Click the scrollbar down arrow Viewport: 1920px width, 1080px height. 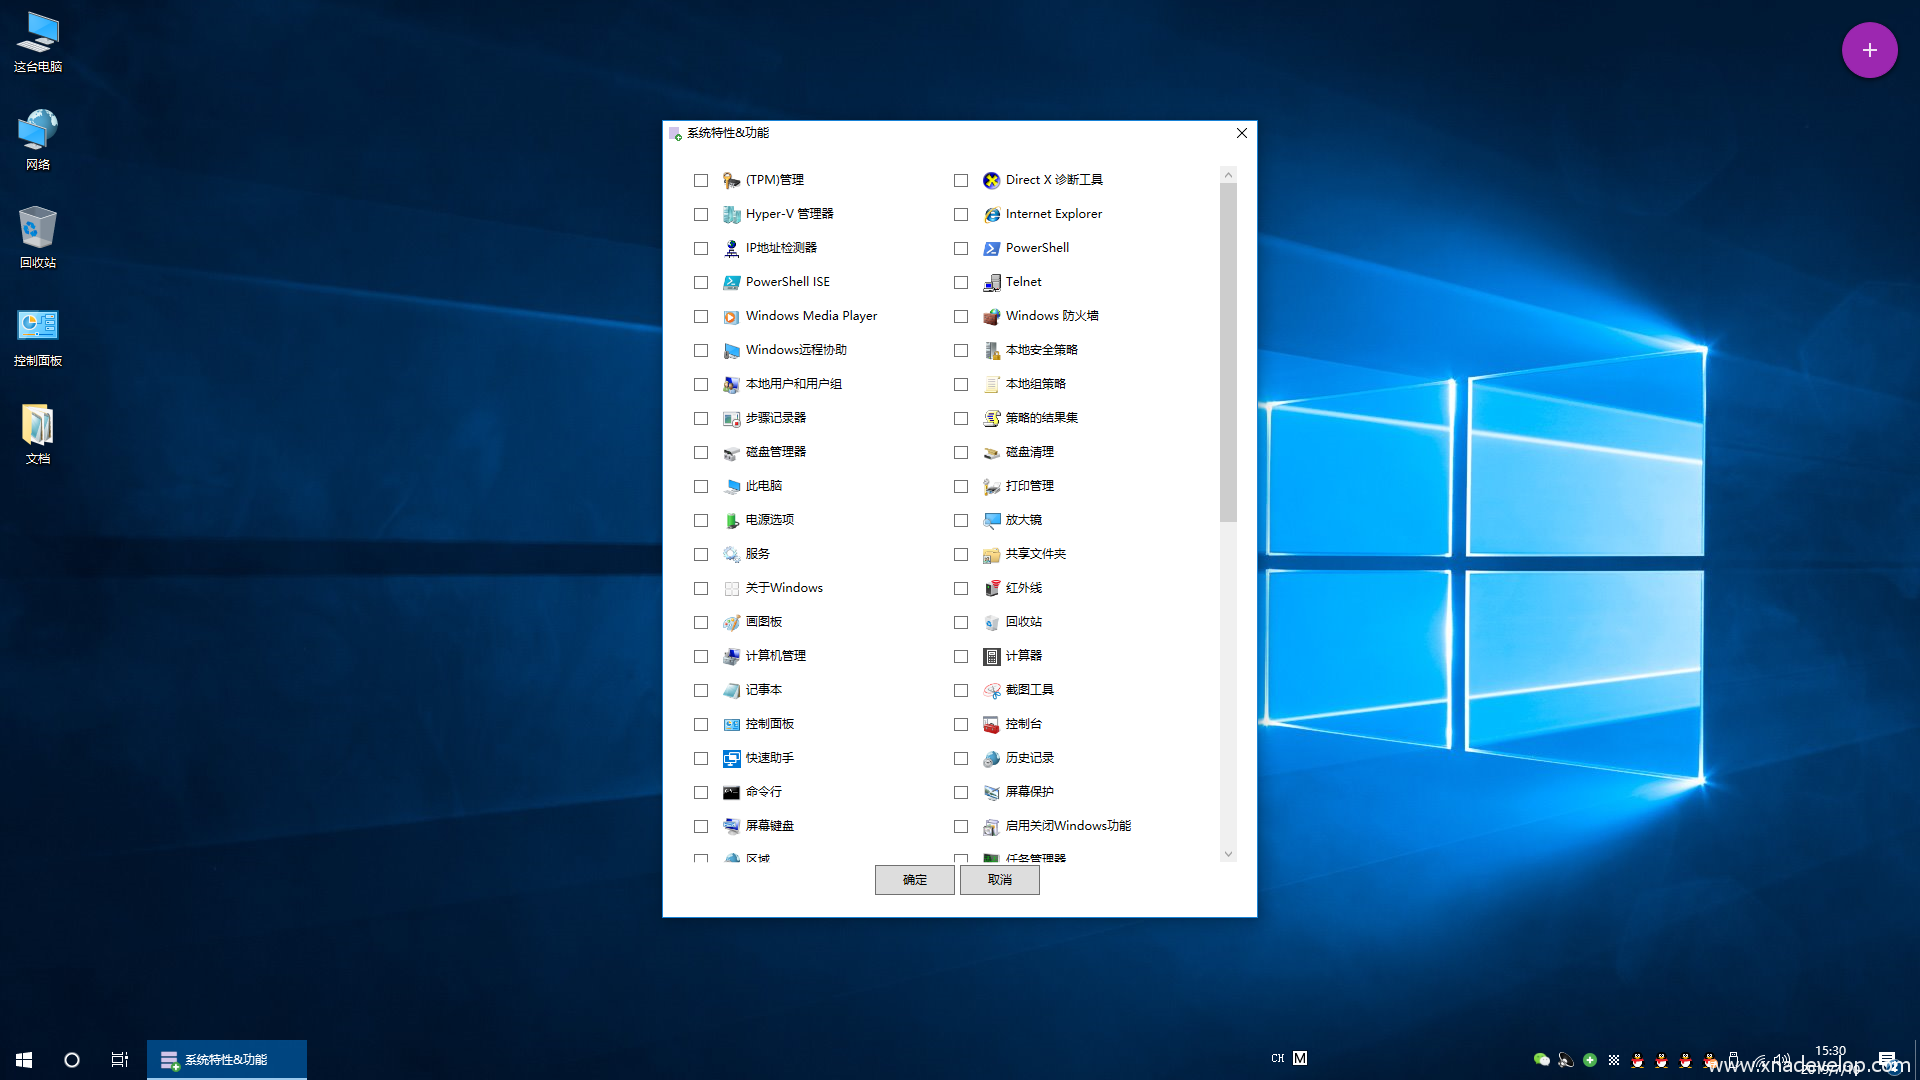point(1228,855)
